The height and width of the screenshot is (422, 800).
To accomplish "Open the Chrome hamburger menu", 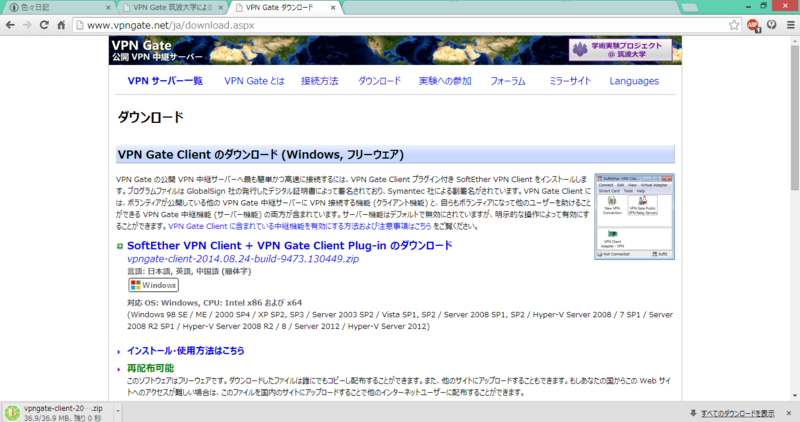I will [790, 25].
